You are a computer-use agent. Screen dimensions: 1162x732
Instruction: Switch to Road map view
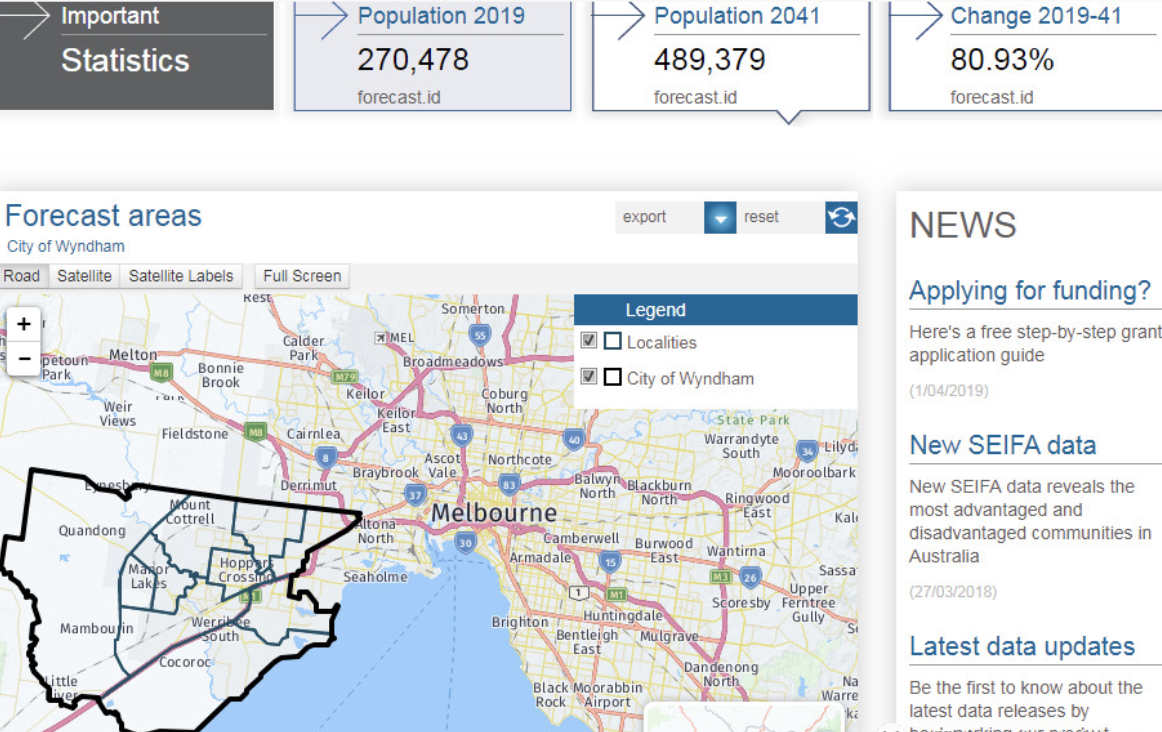pyautogui.click(x=22, y=276)
